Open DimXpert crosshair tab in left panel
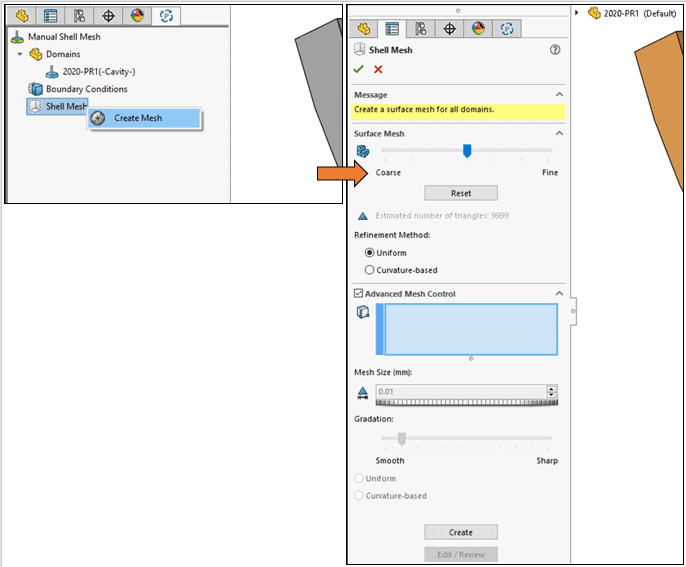This screenshot has width=686, height=567. click(x=108, y=16)
